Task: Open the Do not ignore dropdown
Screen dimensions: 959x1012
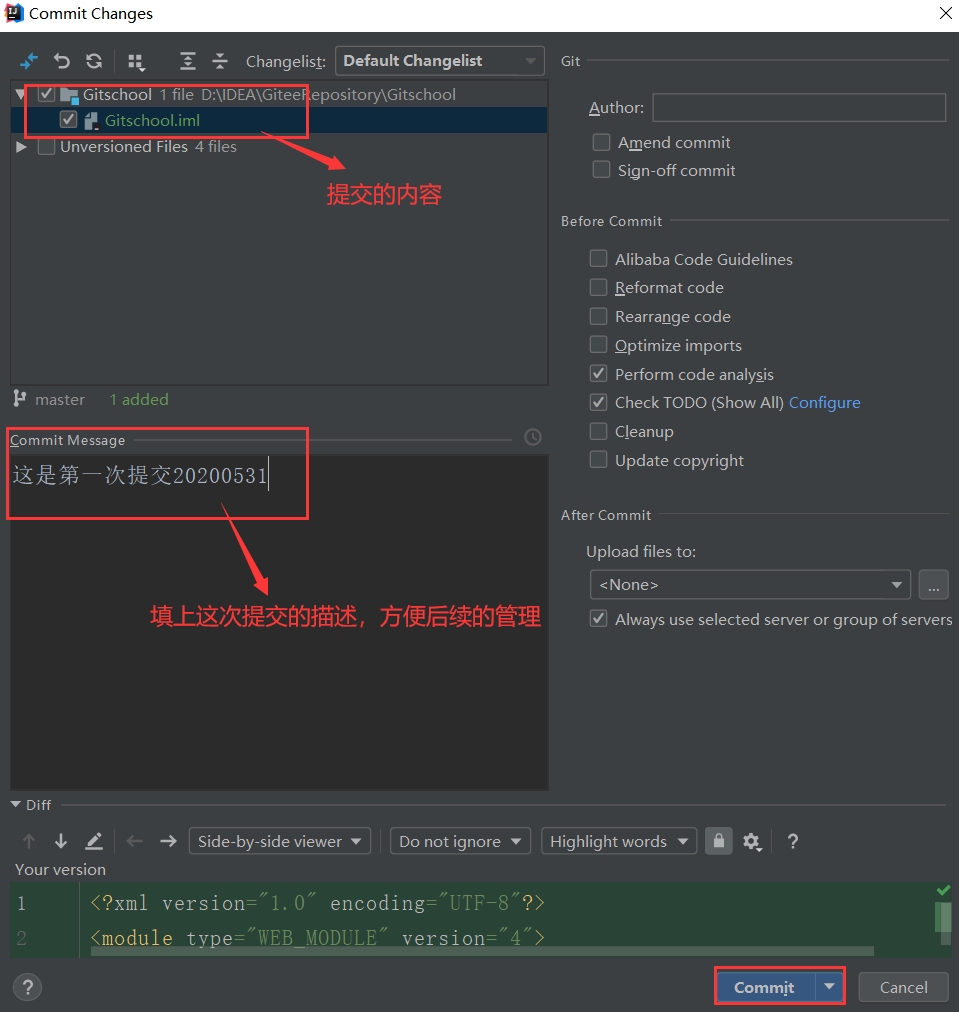Action: 460,842
